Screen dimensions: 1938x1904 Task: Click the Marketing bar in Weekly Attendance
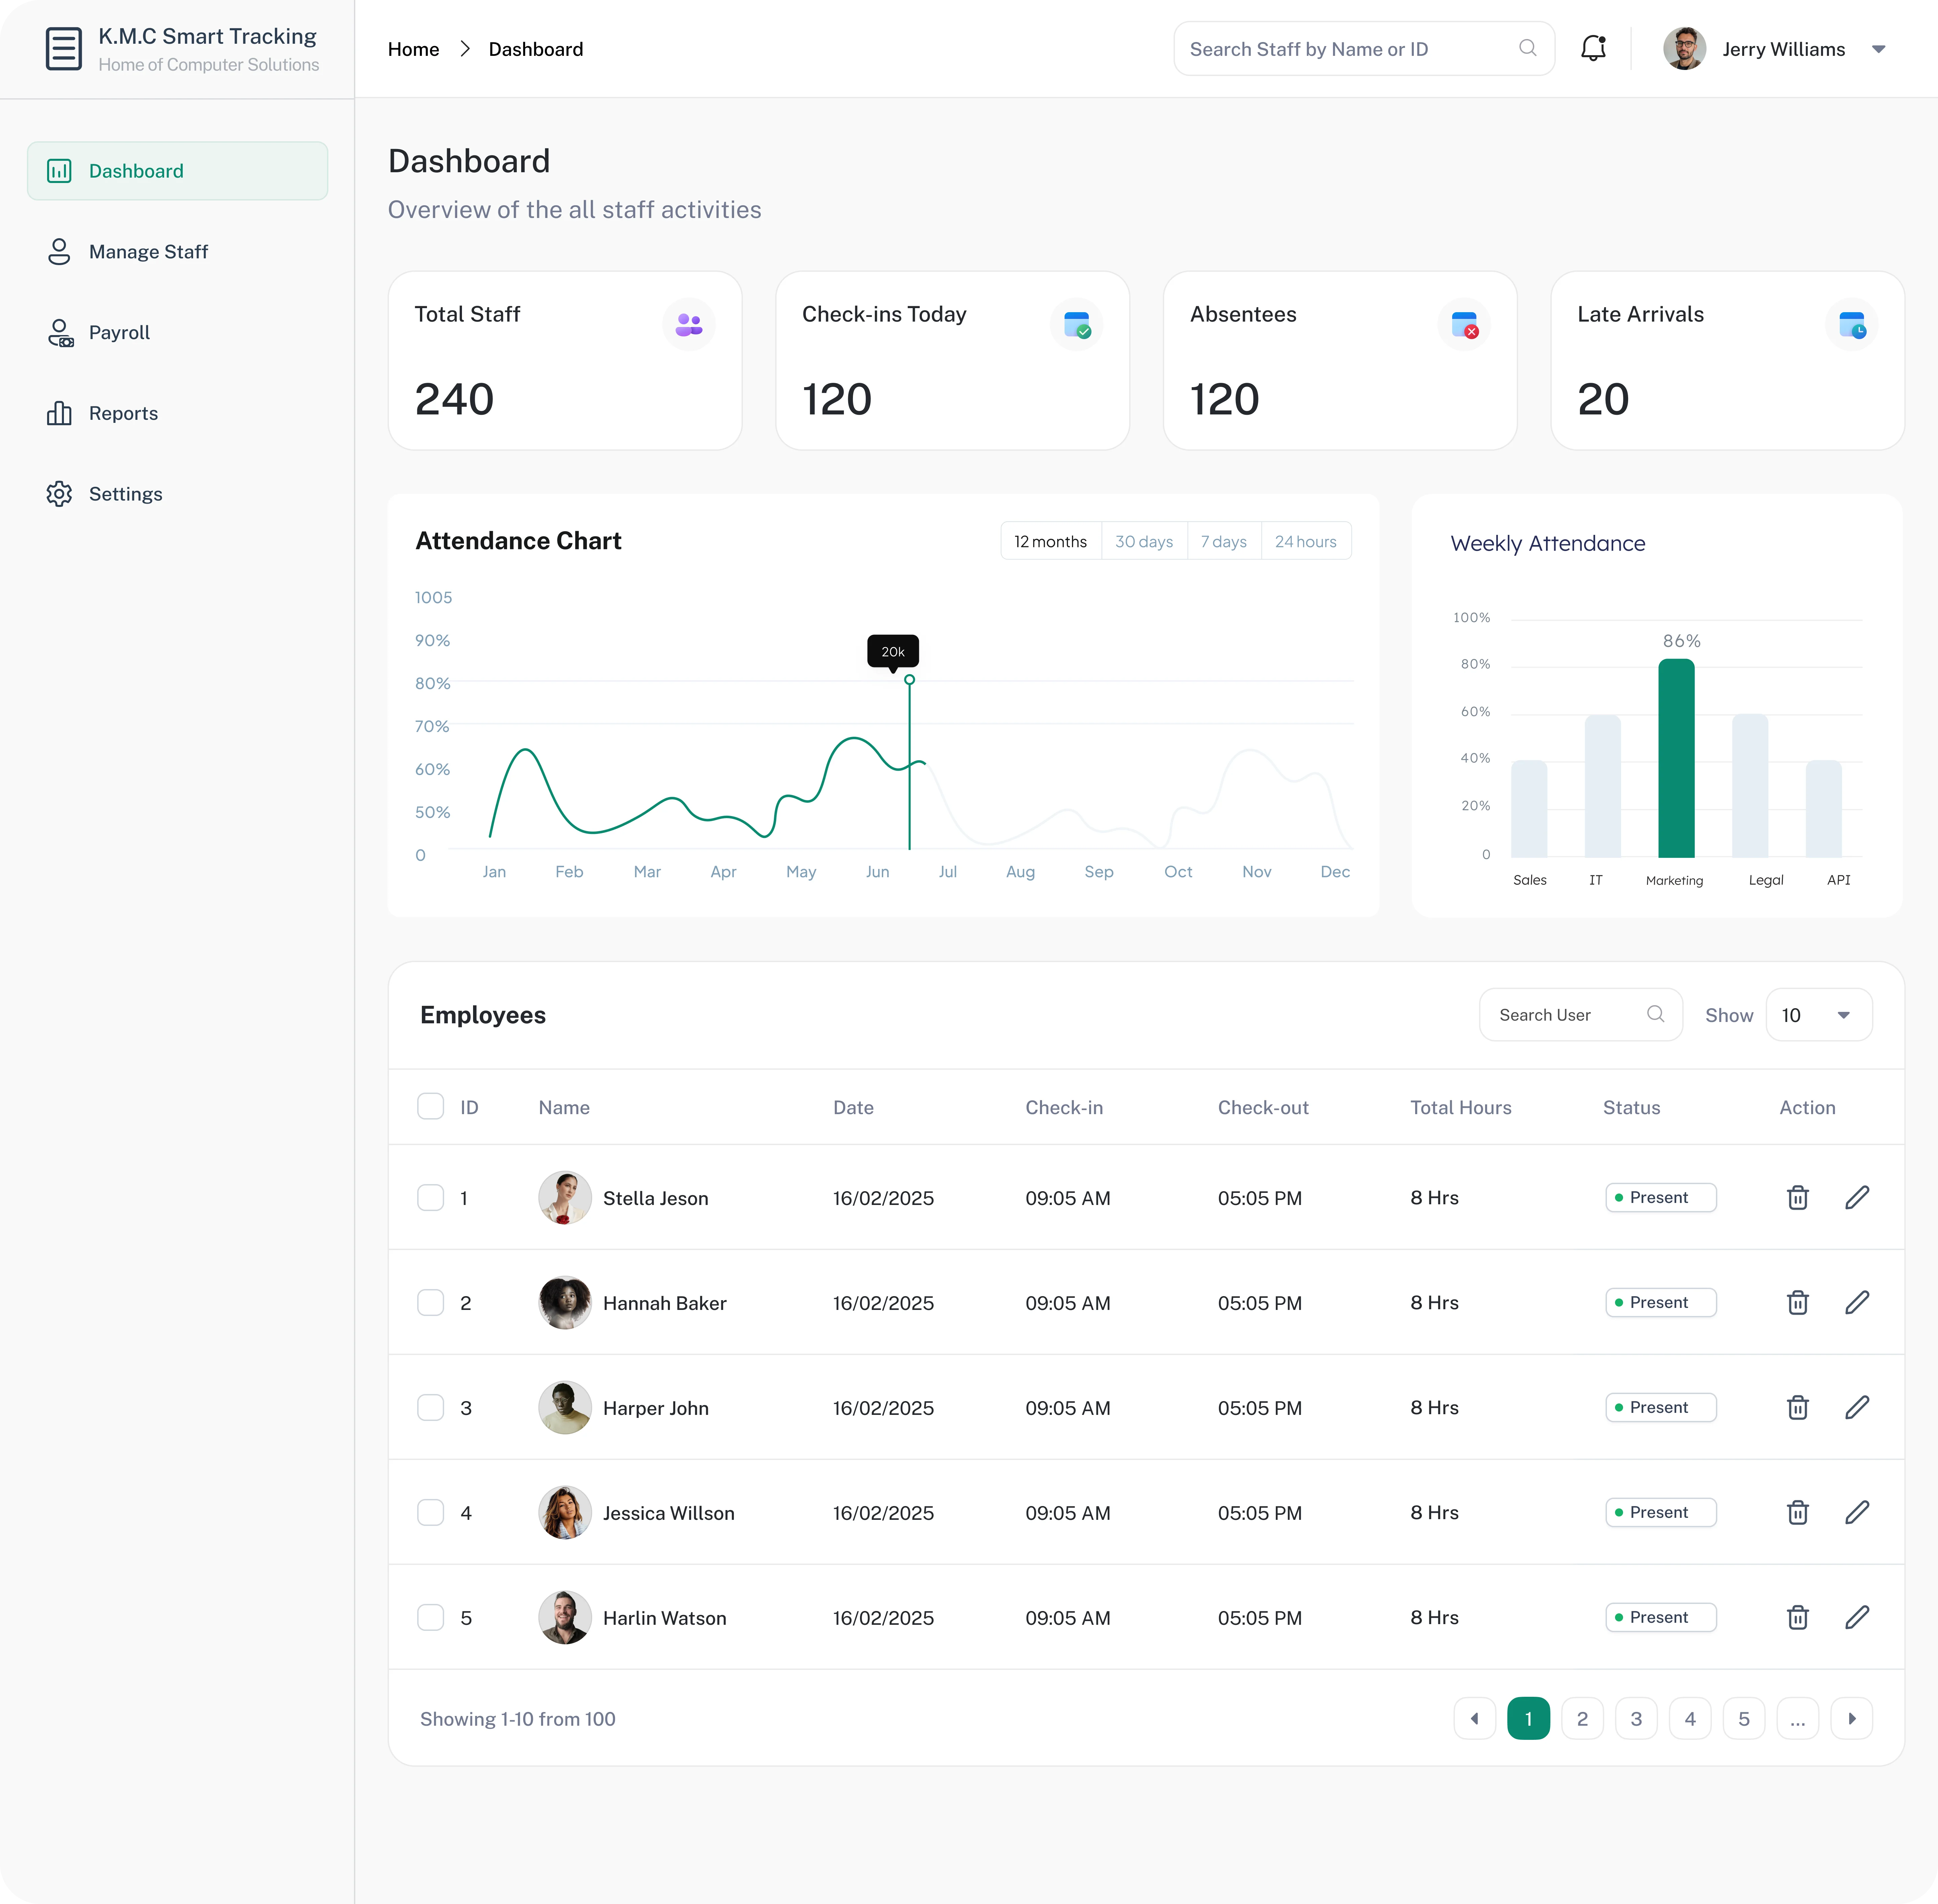coord(1676,758)
